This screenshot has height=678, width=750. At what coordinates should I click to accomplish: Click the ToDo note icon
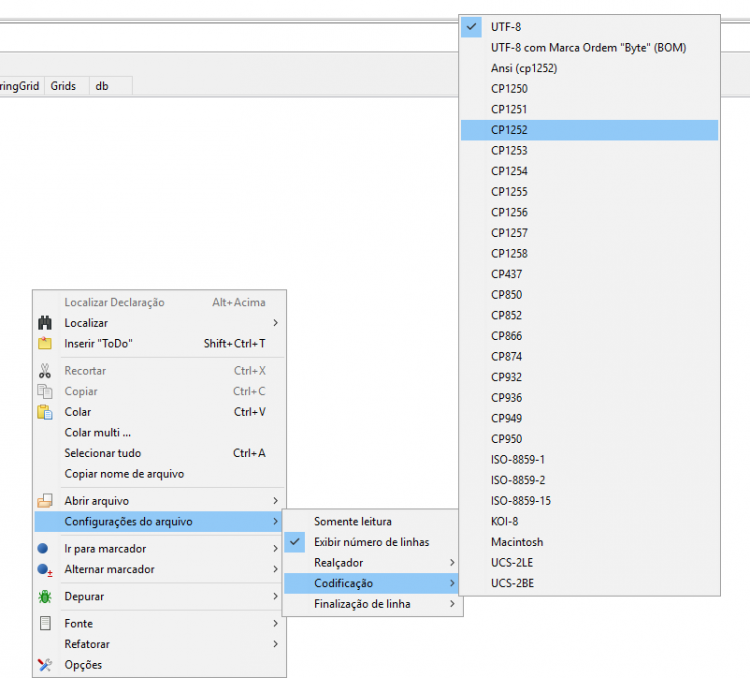coord(45,344)
